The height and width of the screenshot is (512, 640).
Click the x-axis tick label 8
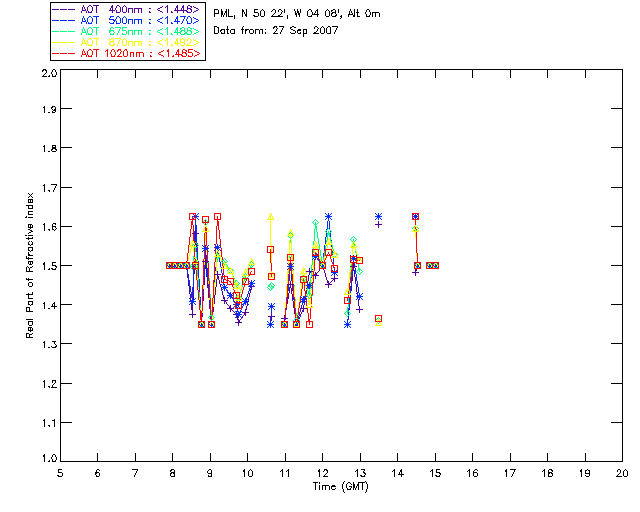[172, 473]
